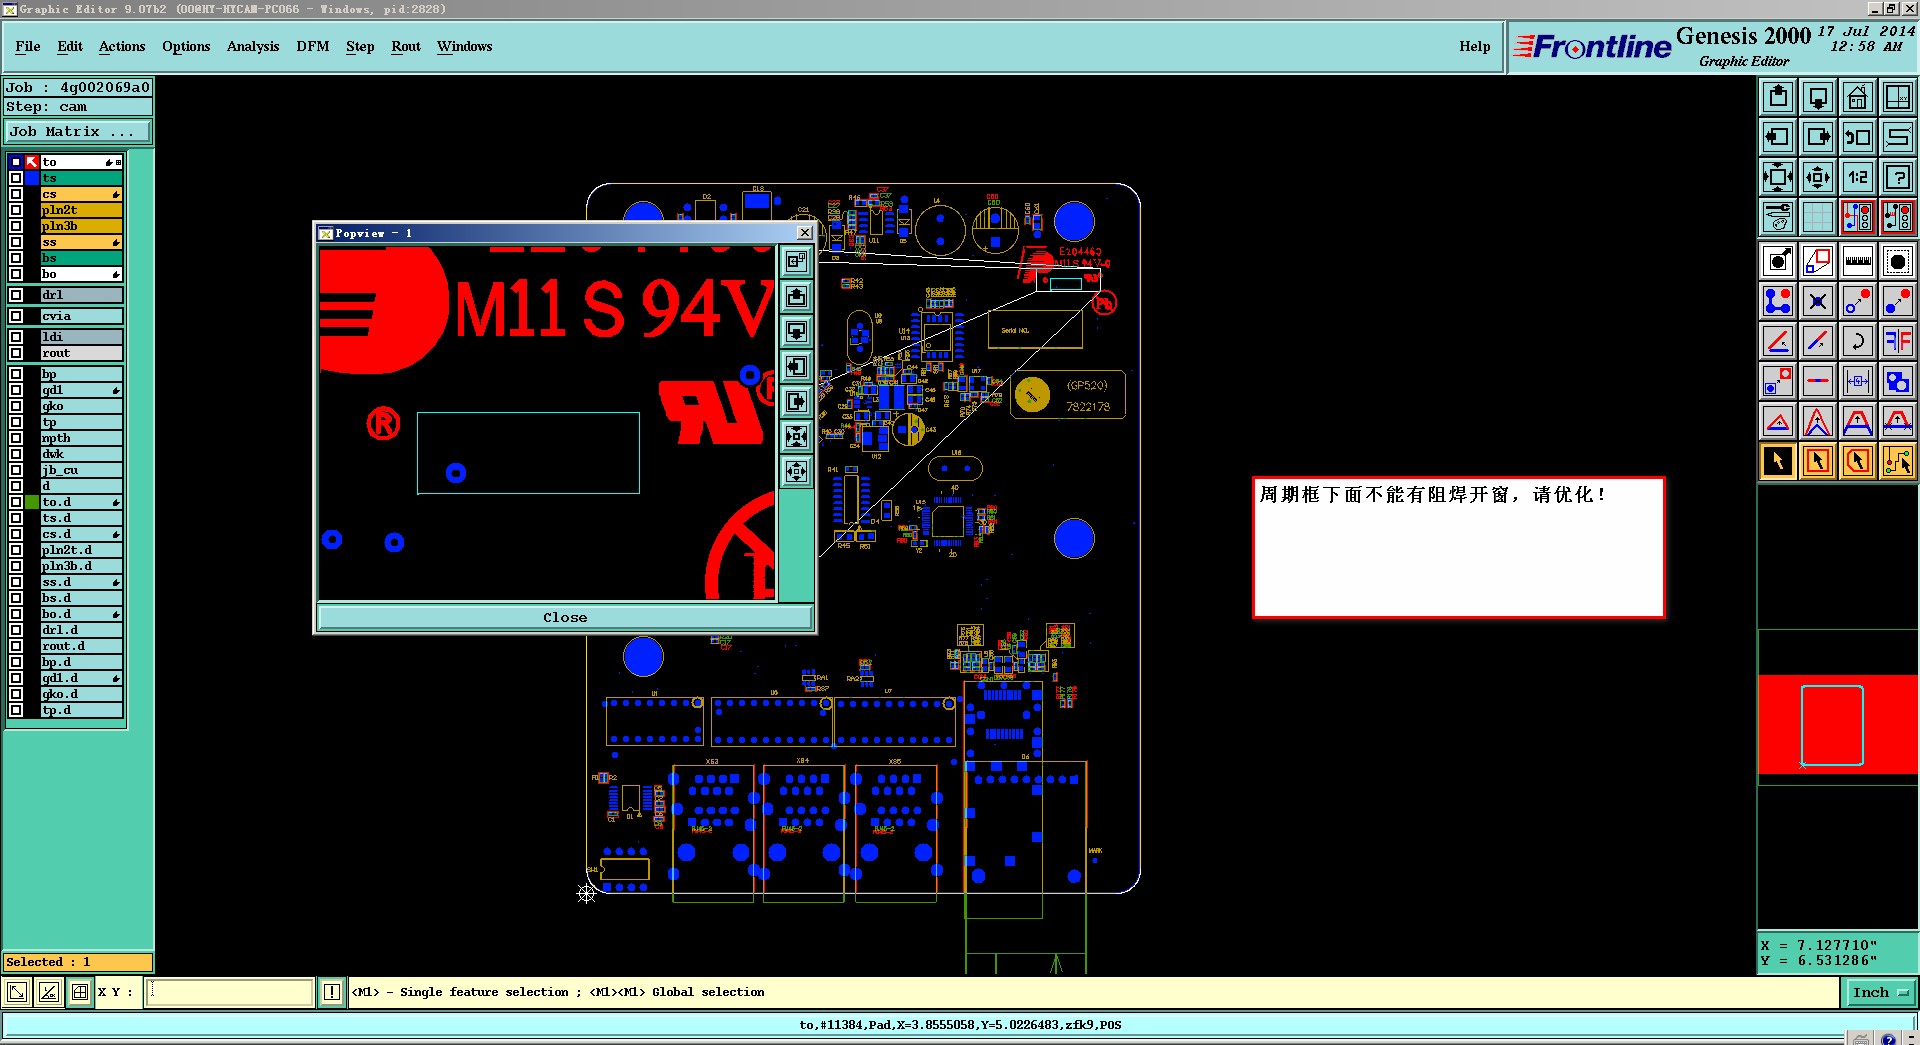Open the Edit menu

70,46
